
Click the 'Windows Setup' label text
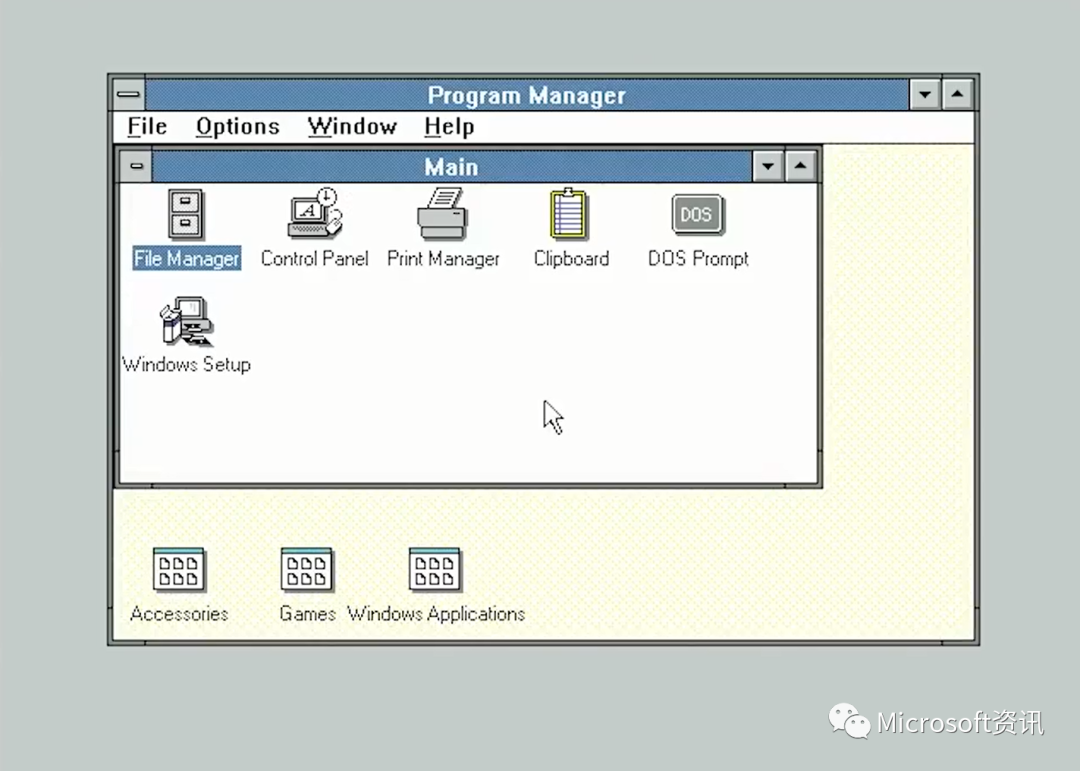point(186,364)
